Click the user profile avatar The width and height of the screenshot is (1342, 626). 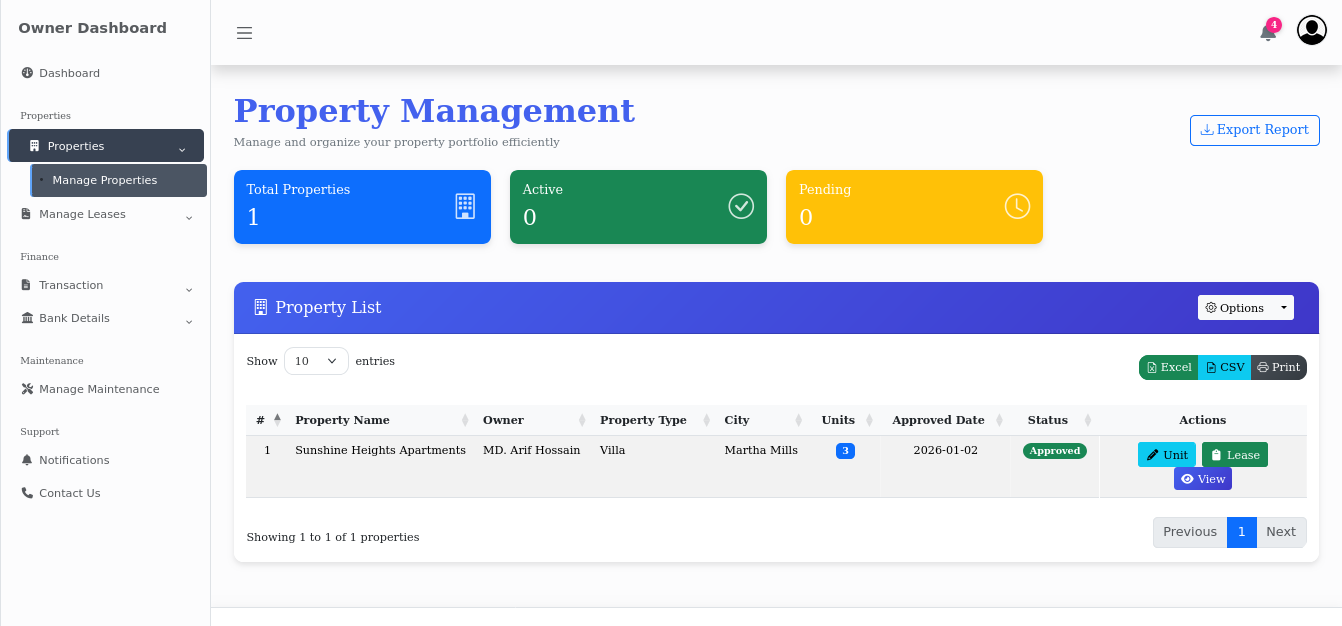(1311, 31)
